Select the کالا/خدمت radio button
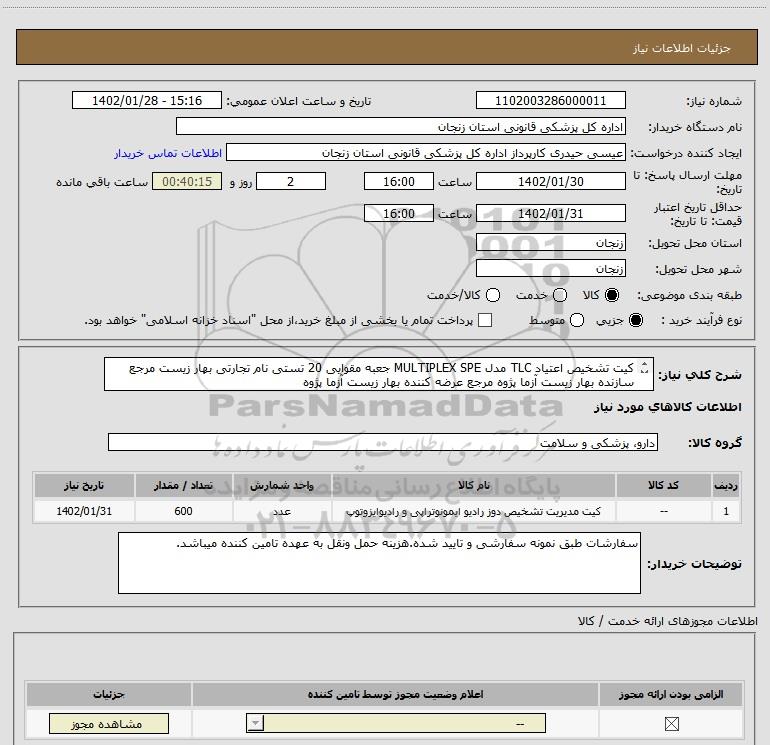This screenshot has height=745, width=770. pos(493,295)
